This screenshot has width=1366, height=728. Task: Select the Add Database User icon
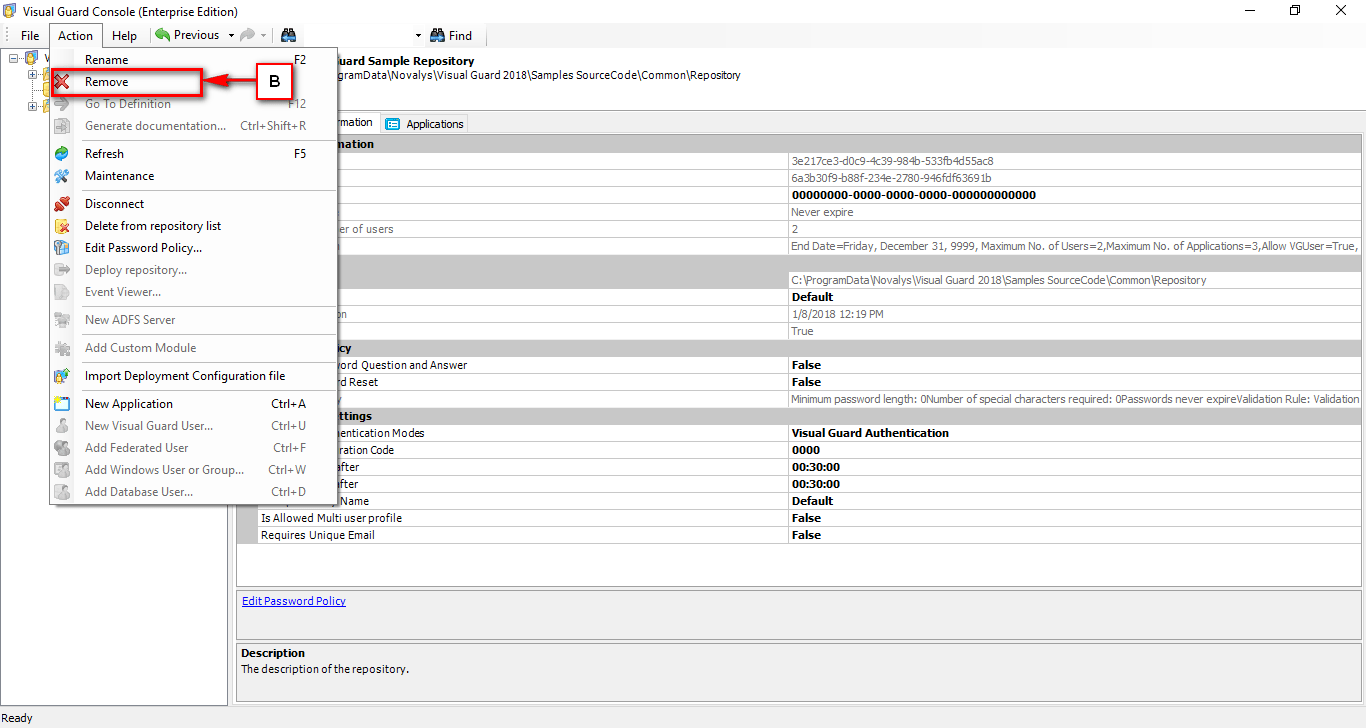(x=62, y=491)
